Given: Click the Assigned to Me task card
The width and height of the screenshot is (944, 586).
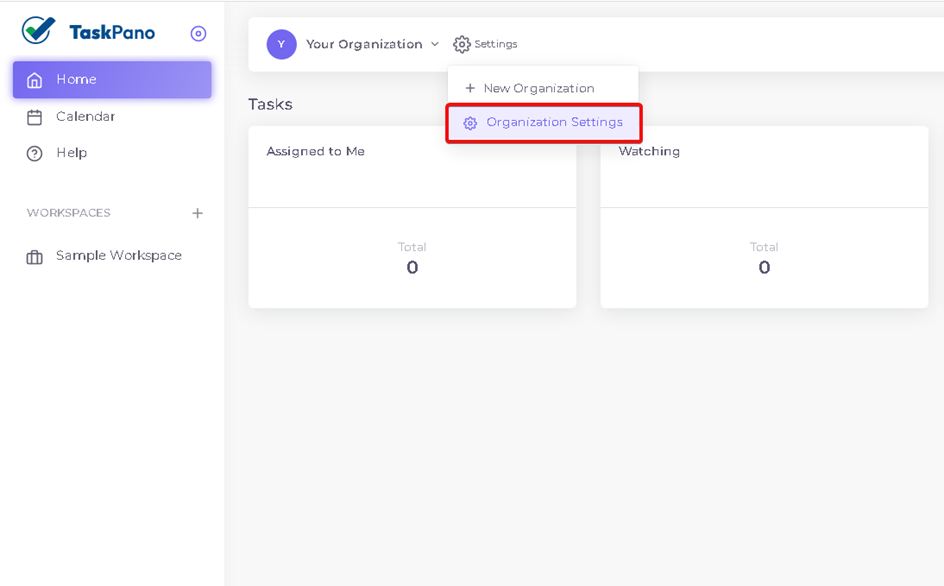Looking at the screenshot, I should (x=412, y=217).
